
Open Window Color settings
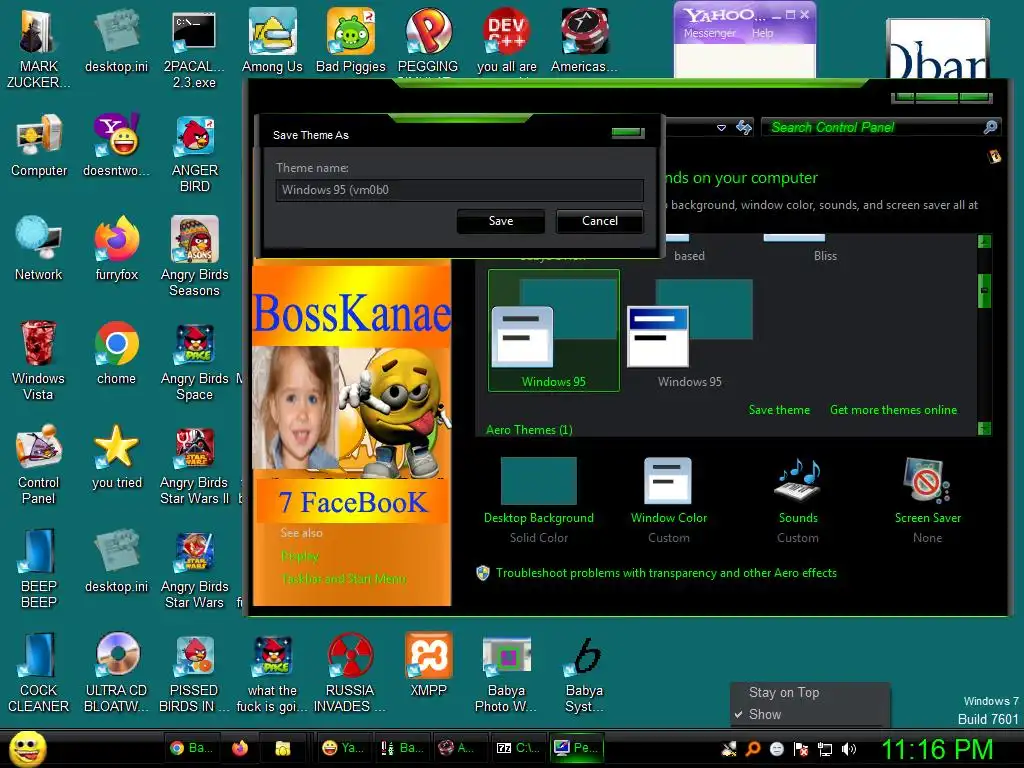point(669,501)
